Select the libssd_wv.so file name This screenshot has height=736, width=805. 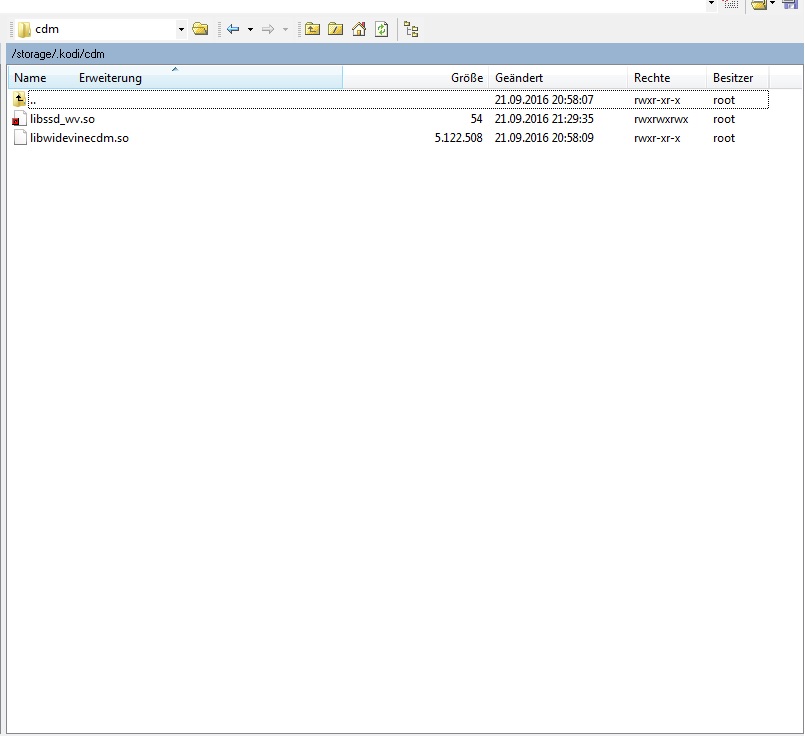point(62,119)
